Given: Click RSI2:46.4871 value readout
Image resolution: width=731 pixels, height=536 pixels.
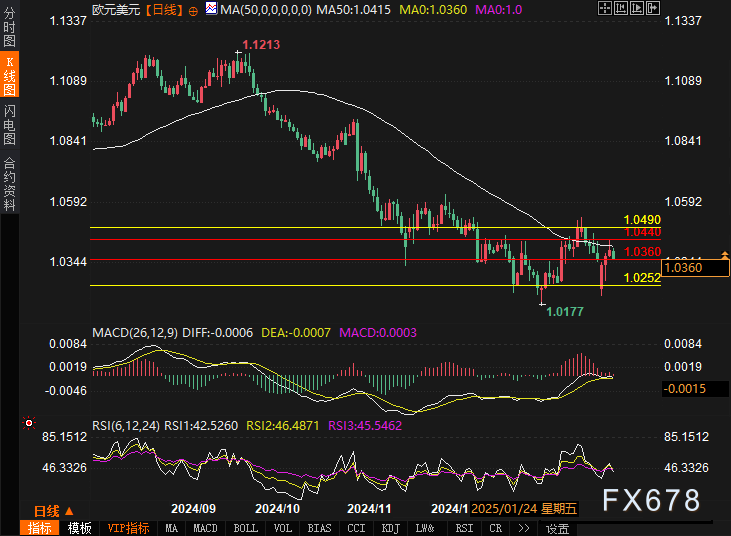Looking at the screenshot, I should click(283, 426).
